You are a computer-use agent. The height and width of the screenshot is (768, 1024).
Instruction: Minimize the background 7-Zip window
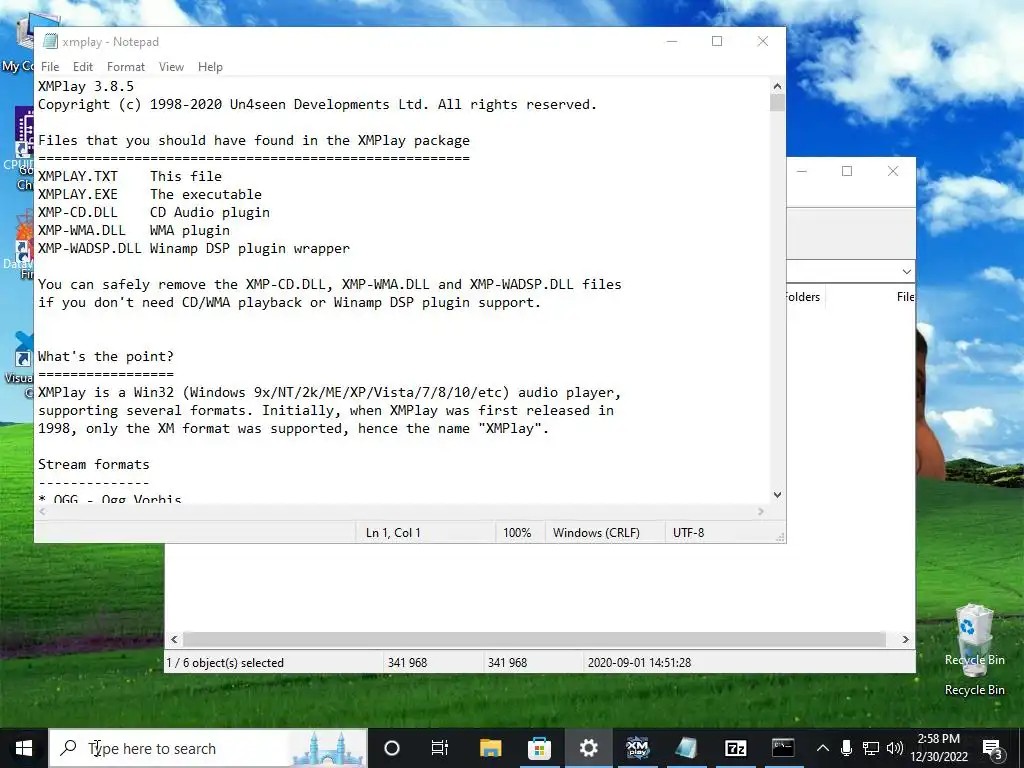tap(802, 171)
